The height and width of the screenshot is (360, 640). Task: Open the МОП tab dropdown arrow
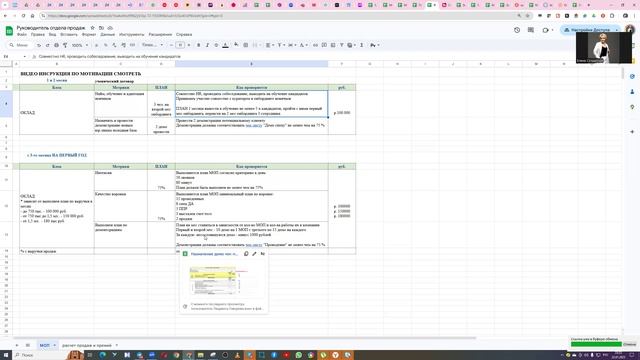click(54, 345)
